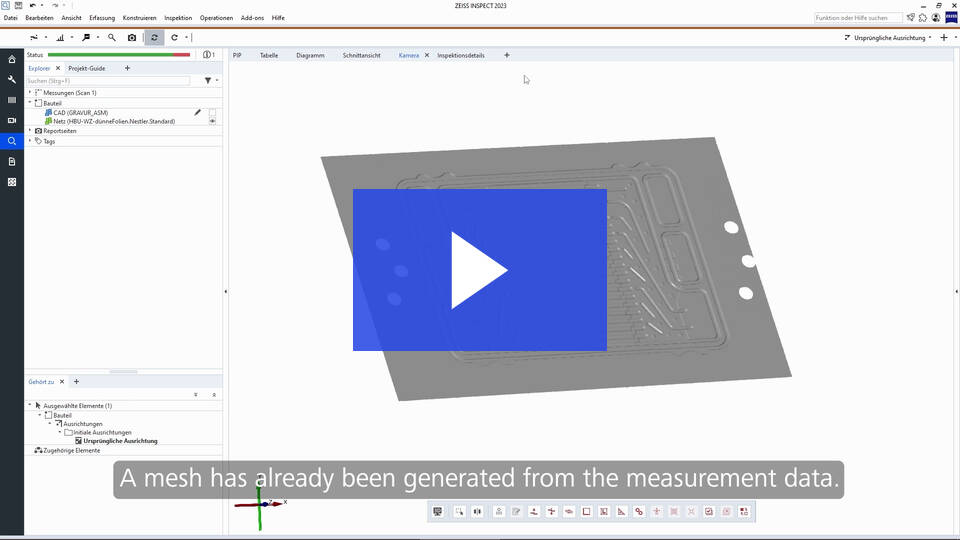Expand the Tags node
Screen dimensions: 960x540
[30, 141]
